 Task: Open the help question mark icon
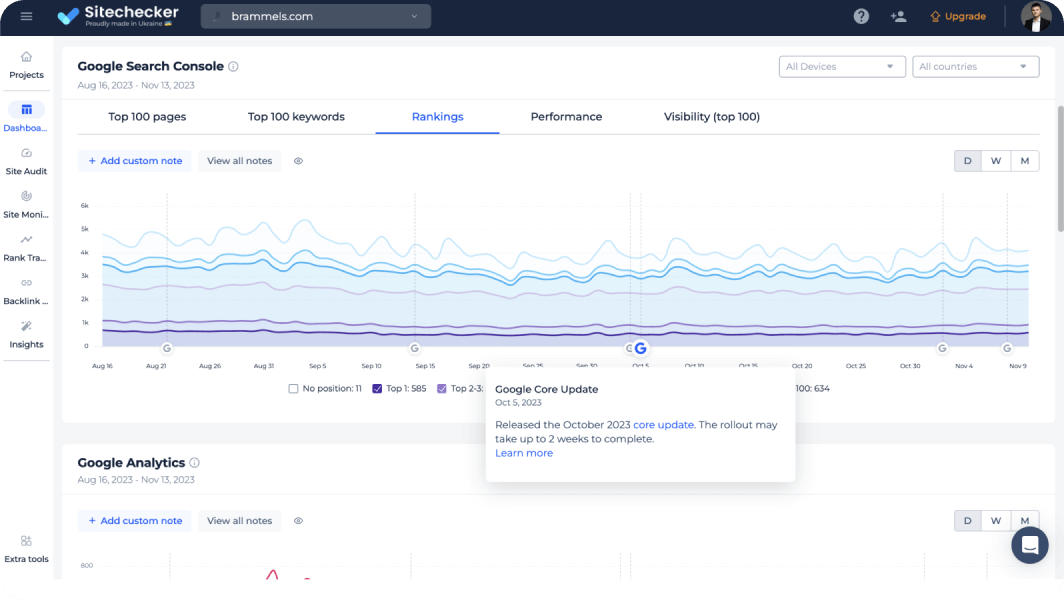click(861, 16)
